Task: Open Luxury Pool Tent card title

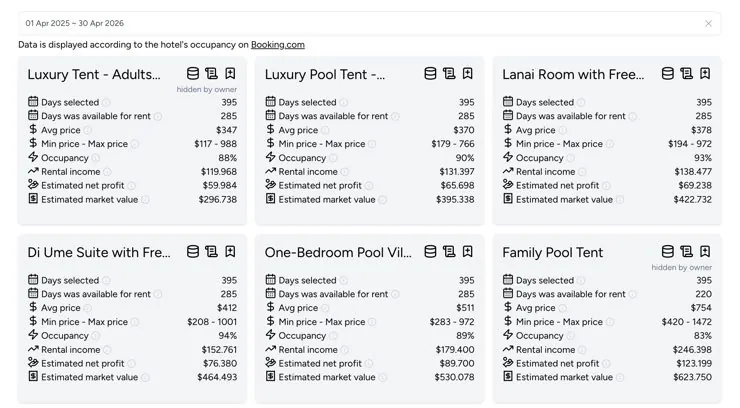Action: click(x=325, y=75)
